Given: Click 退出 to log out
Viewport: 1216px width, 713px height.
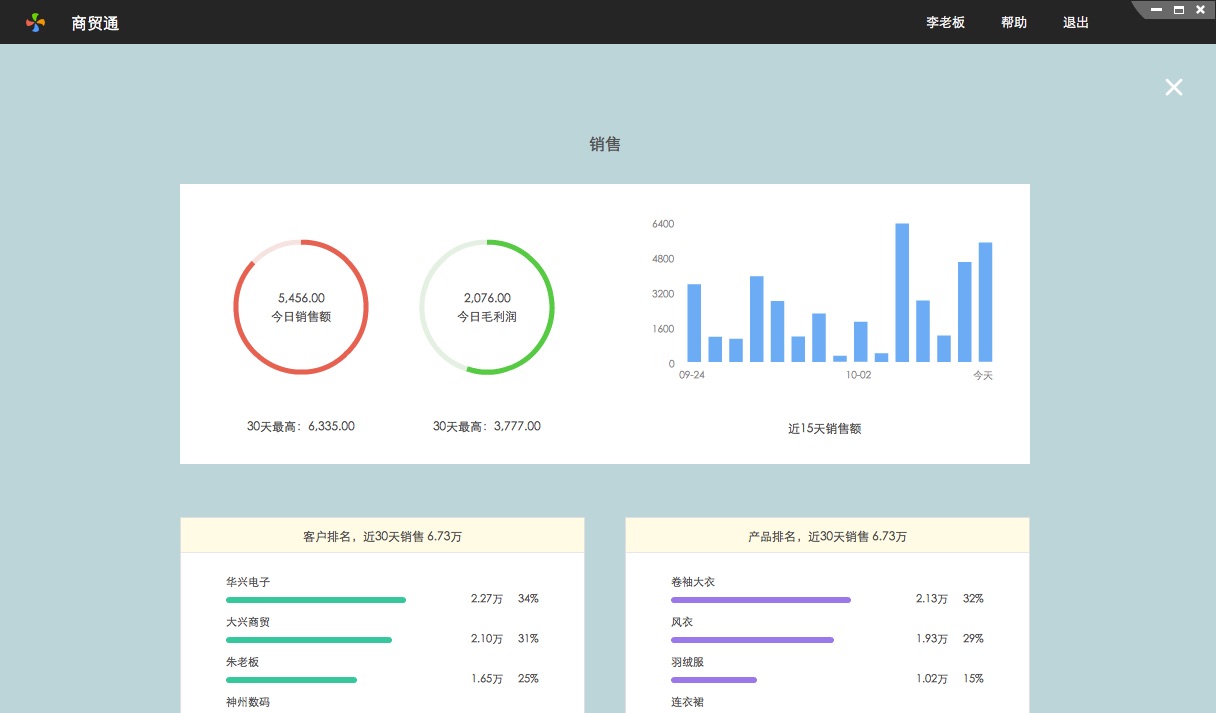Looking at the screenshot, I should [x=1076, y=22].
